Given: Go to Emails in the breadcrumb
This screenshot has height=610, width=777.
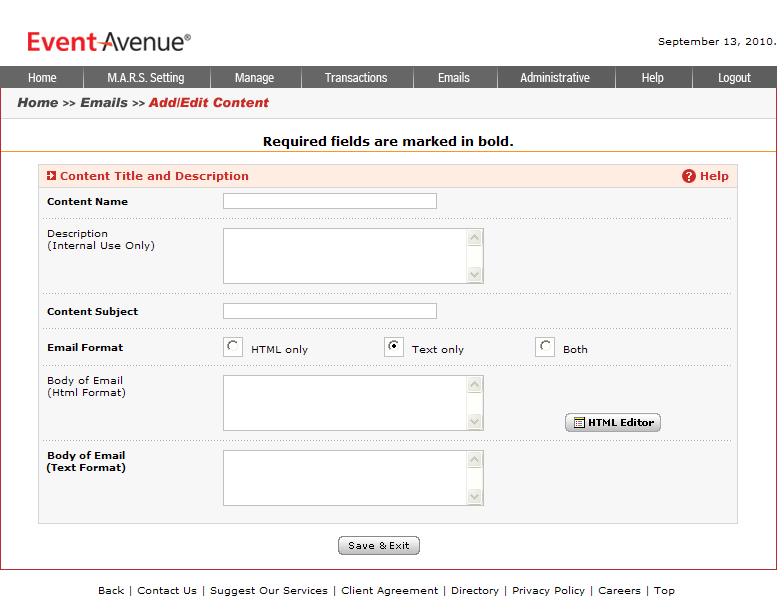Looking at the screenshot, I should click(x=104, y=103).
